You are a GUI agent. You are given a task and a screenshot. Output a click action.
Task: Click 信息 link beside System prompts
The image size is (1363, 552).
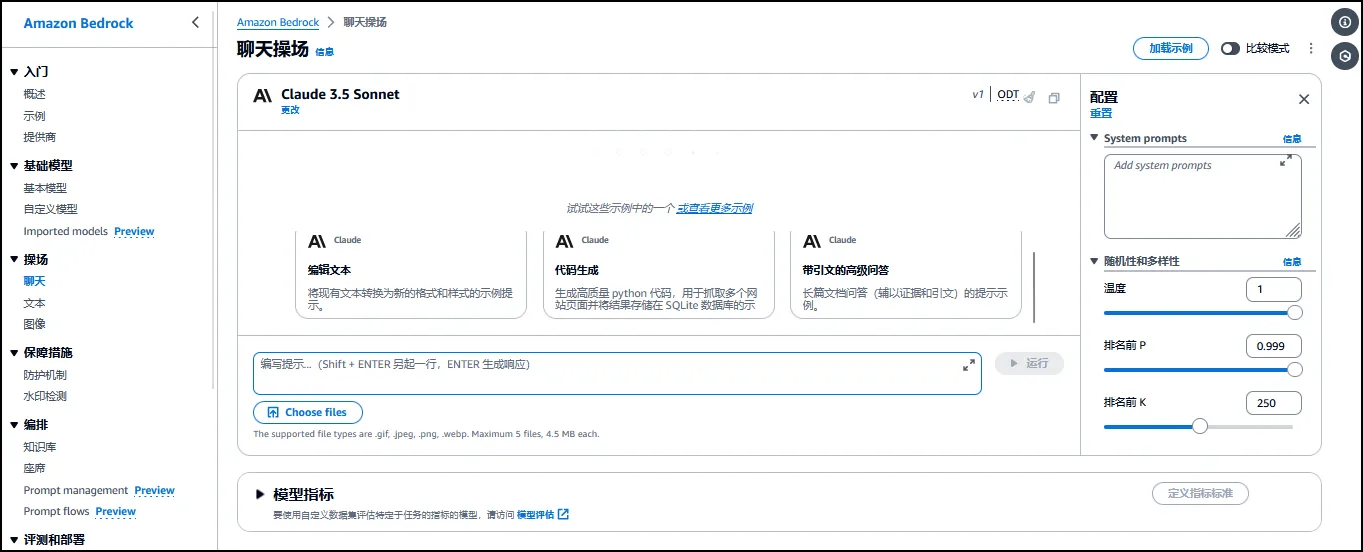click(x=1292, y=139)
